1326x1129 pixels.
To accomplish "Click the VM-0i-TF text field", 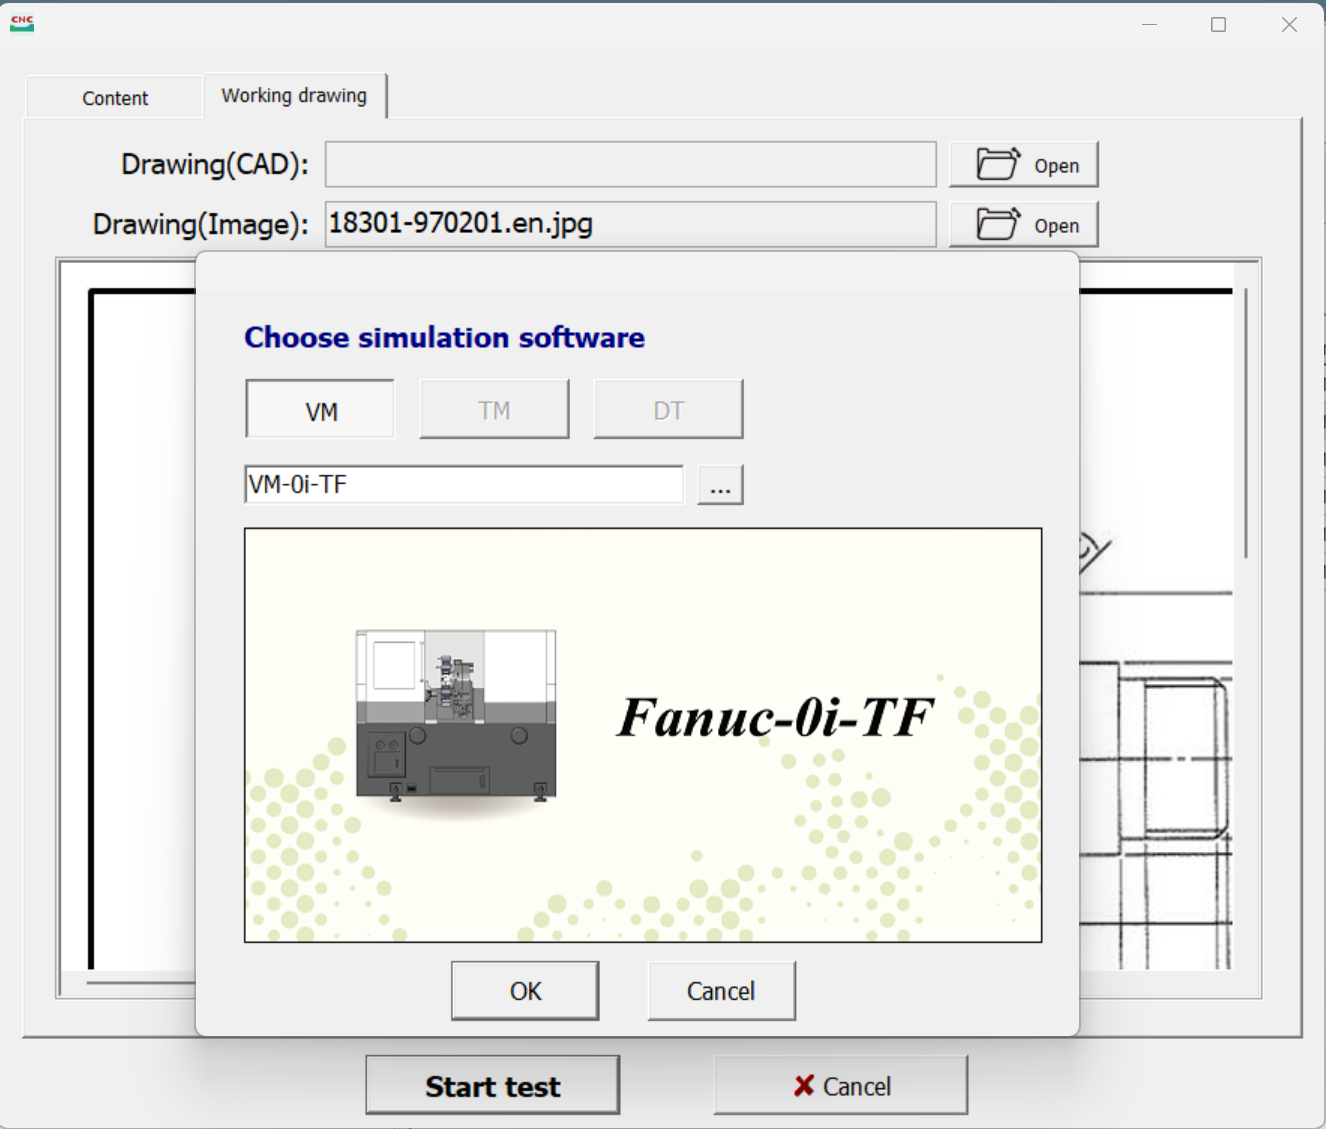I will pos(464,485).
